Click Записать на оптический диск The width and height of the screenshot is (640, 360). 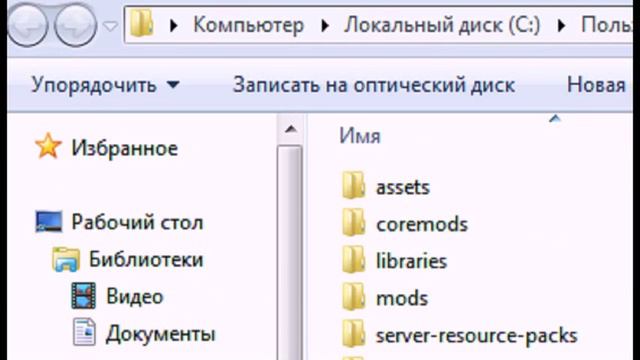374,85
